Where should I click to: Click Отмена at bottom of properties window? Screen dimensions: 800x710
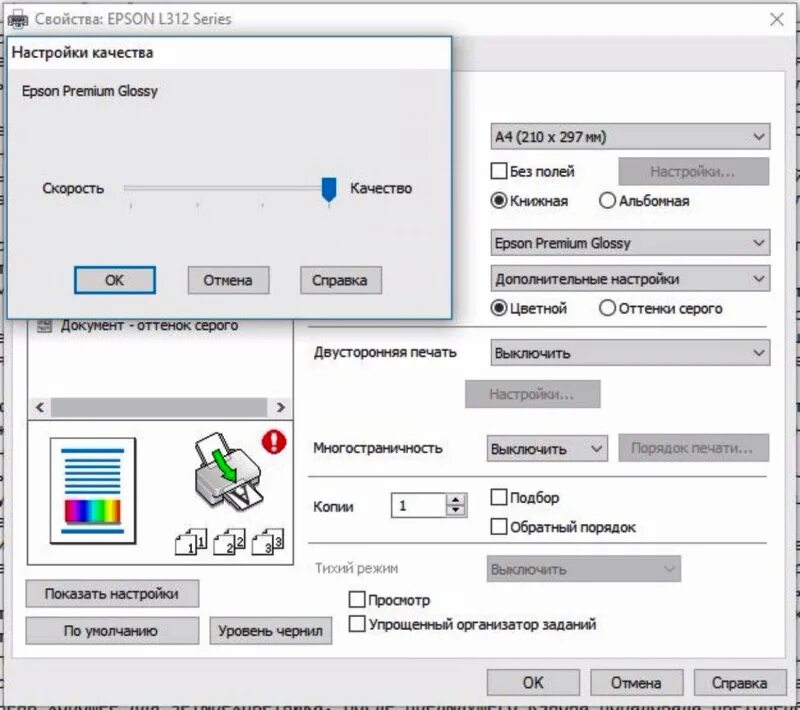[636, 682]
